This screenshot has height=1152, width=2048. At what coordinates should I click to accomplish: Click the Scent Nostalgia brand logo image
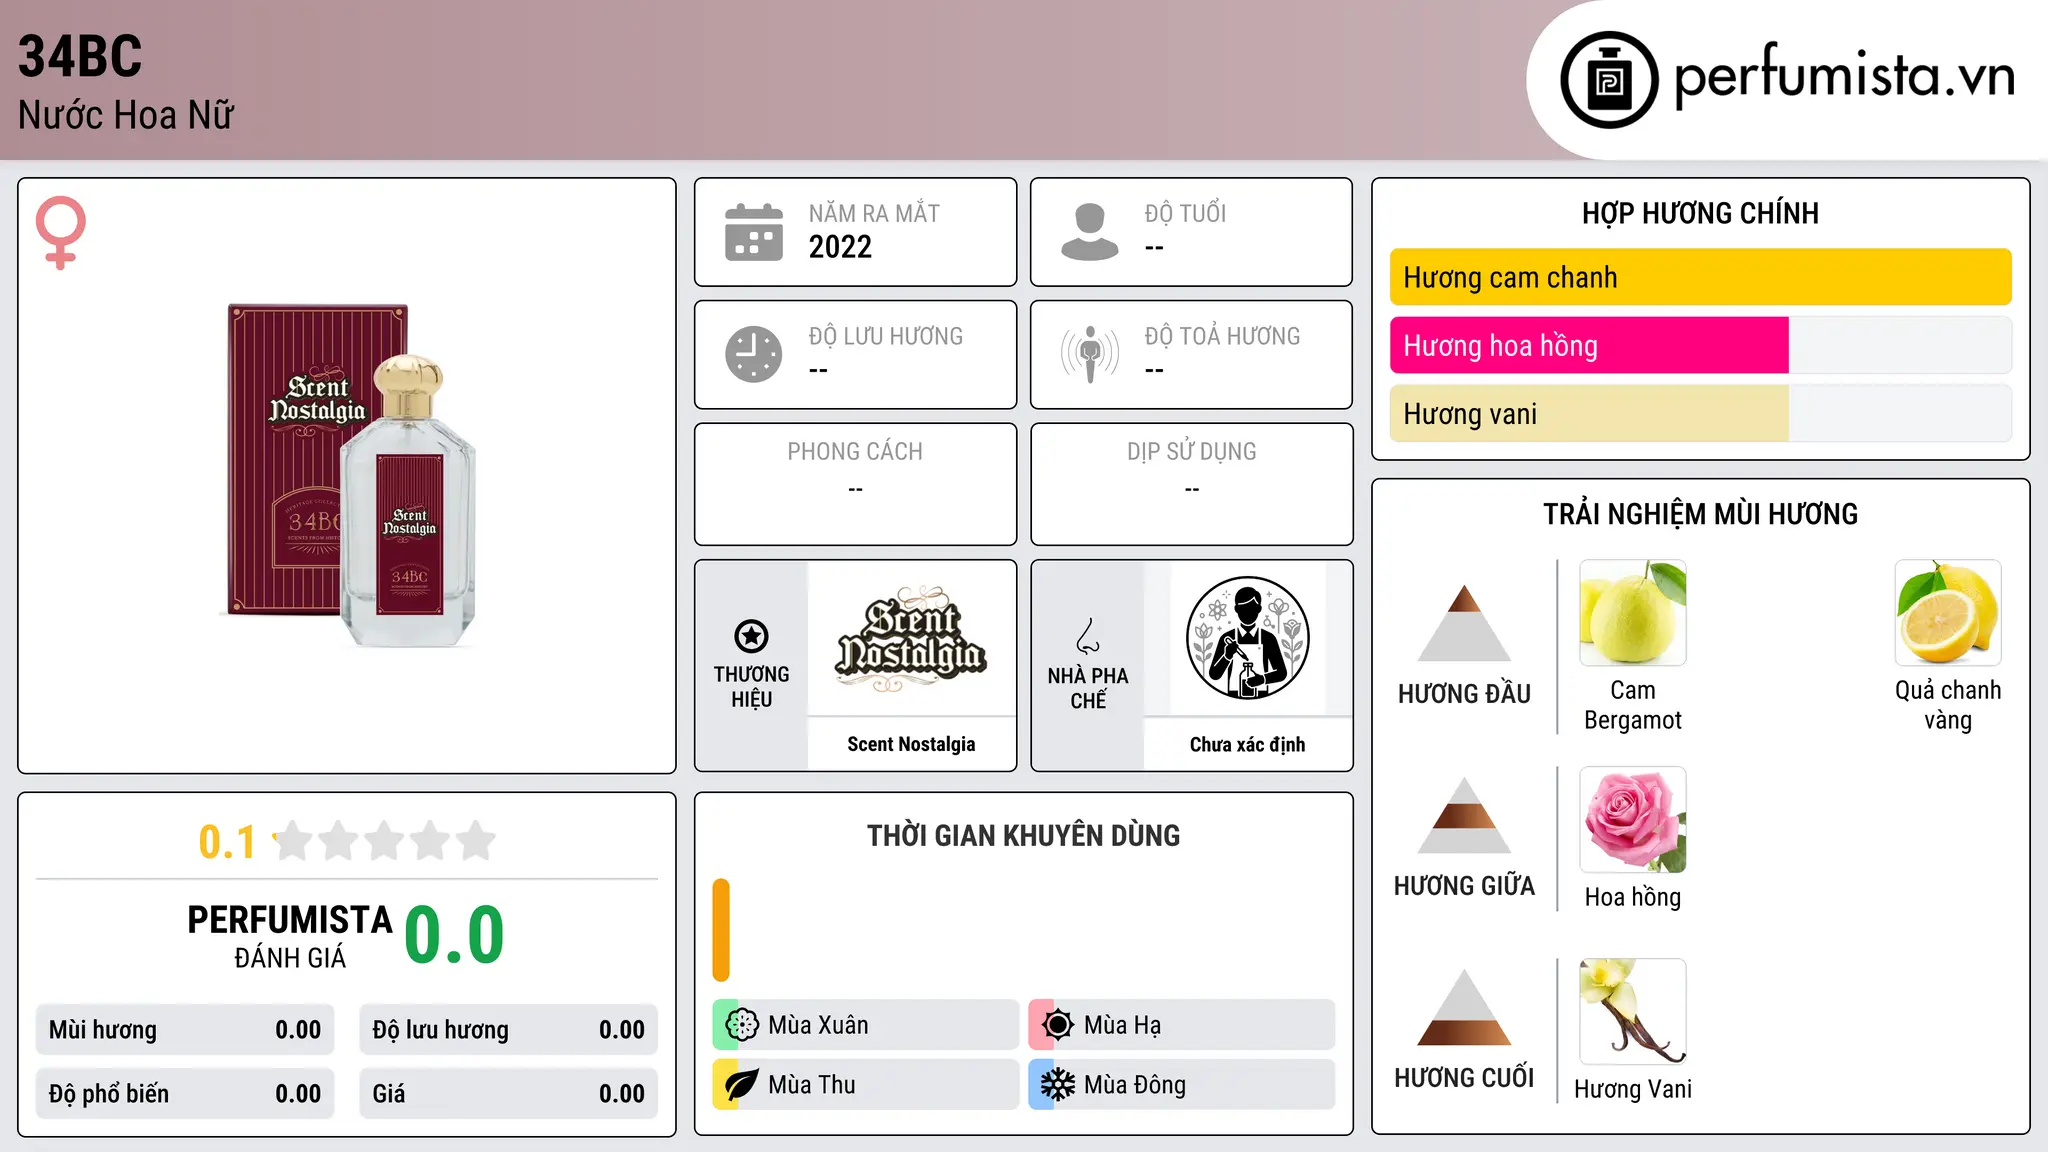click(911, 638)
